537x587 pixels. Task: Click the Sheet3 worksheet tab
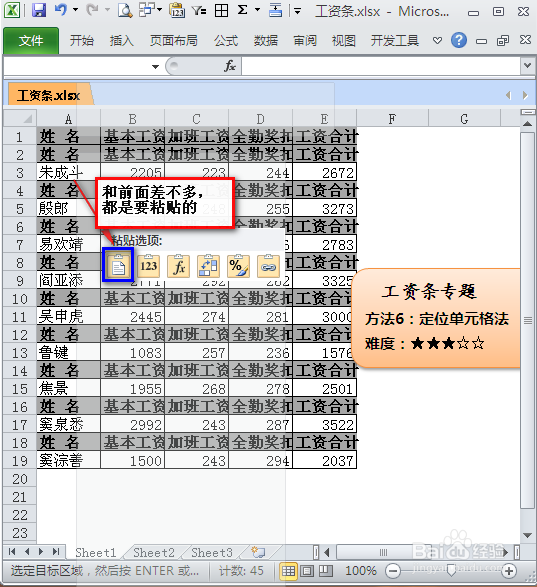pos(212,552)
